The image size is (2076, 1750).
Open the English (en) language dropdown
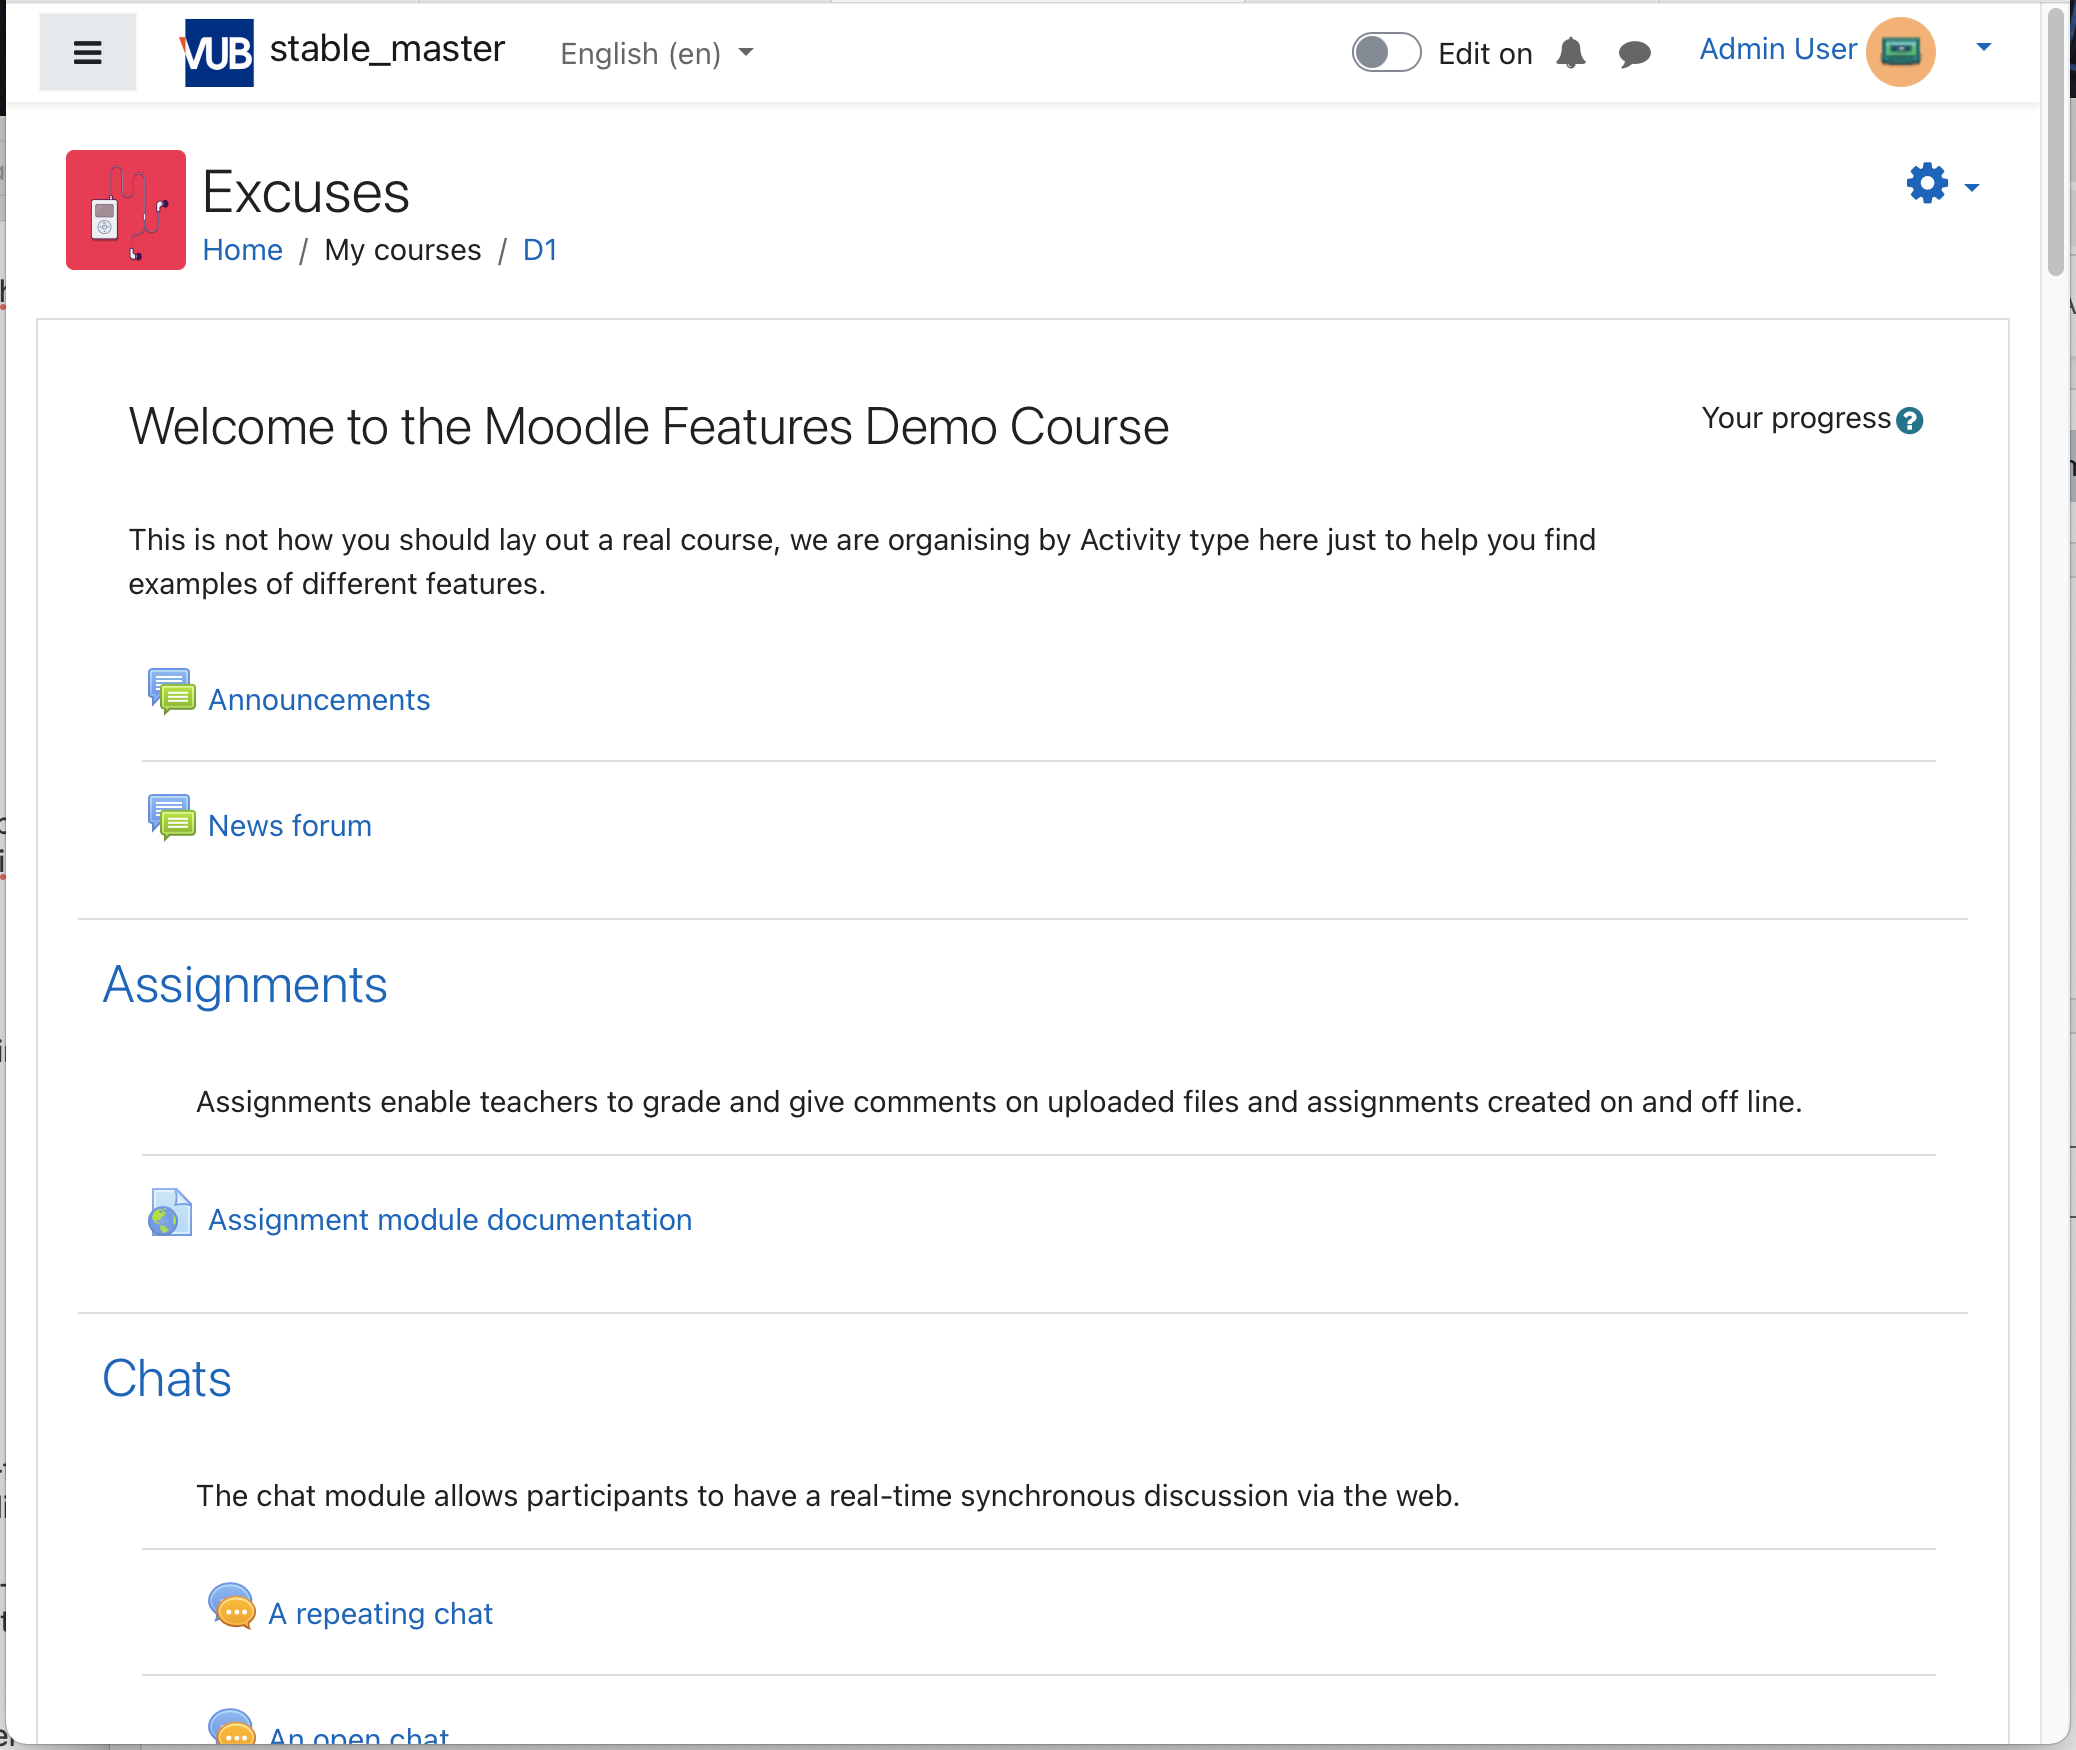[x=656, y=53]
